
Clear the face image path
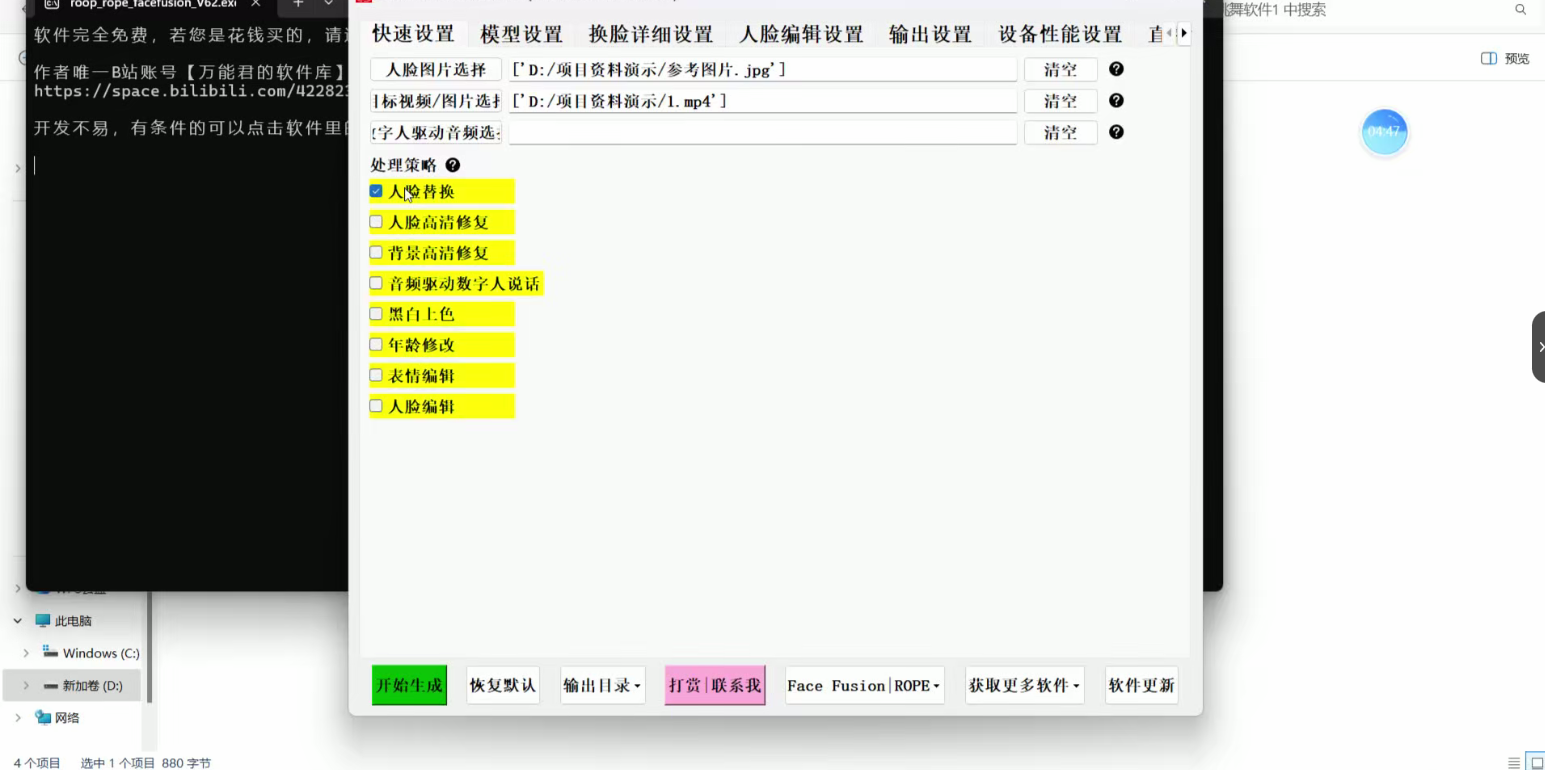1061,69
